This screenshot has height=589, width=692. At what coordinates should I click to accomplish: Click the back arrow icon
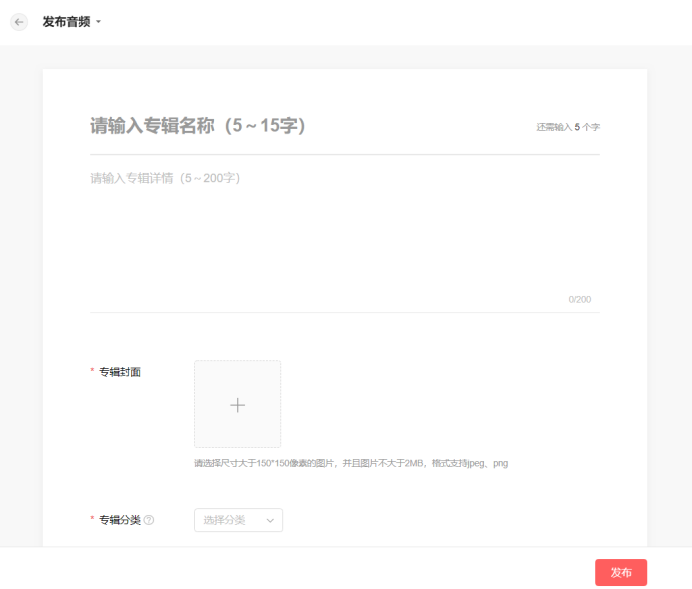pyautogui.click(x=19, y=22)
